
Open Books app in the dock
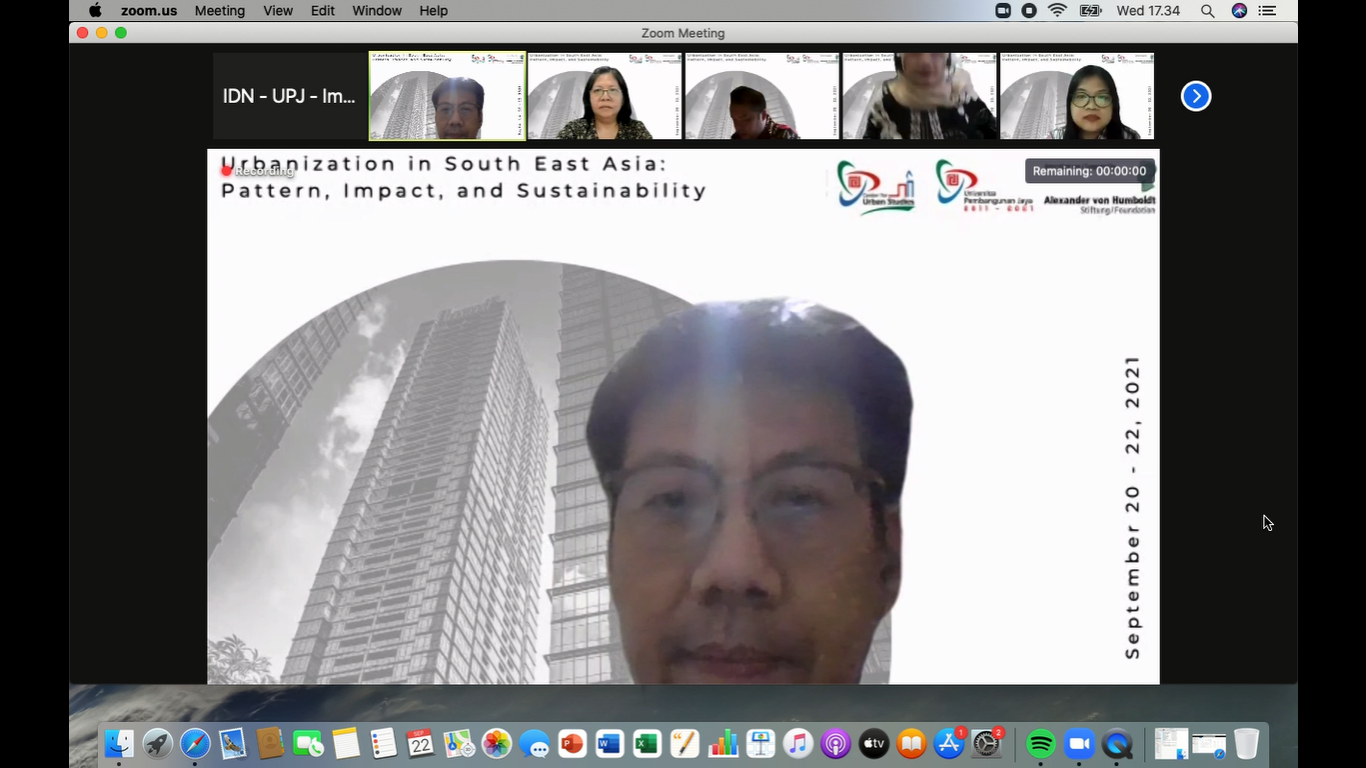911,743
